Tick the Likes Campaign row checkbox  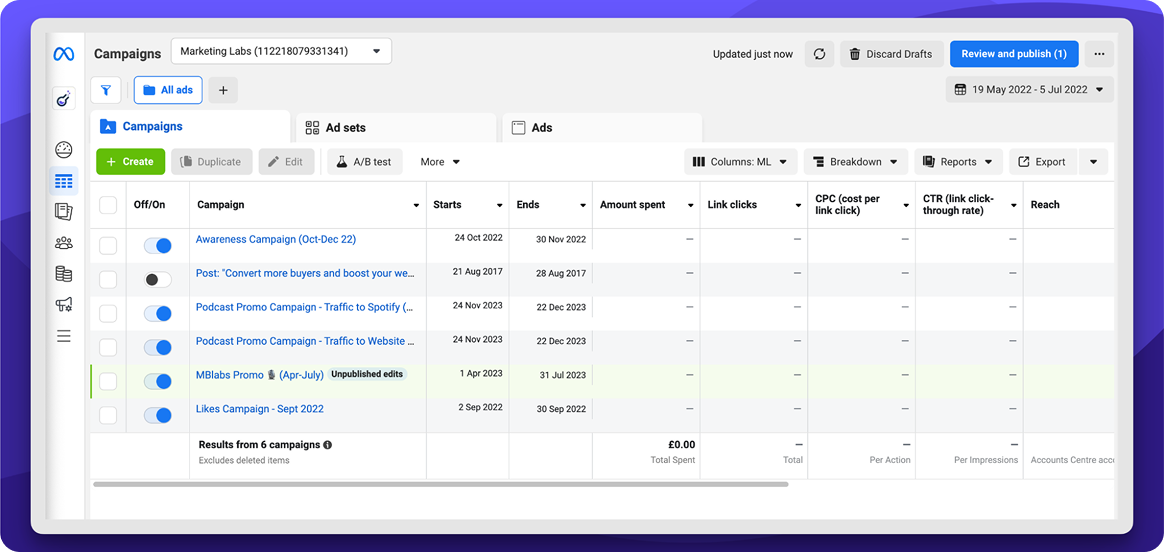(x=108, y=415)
